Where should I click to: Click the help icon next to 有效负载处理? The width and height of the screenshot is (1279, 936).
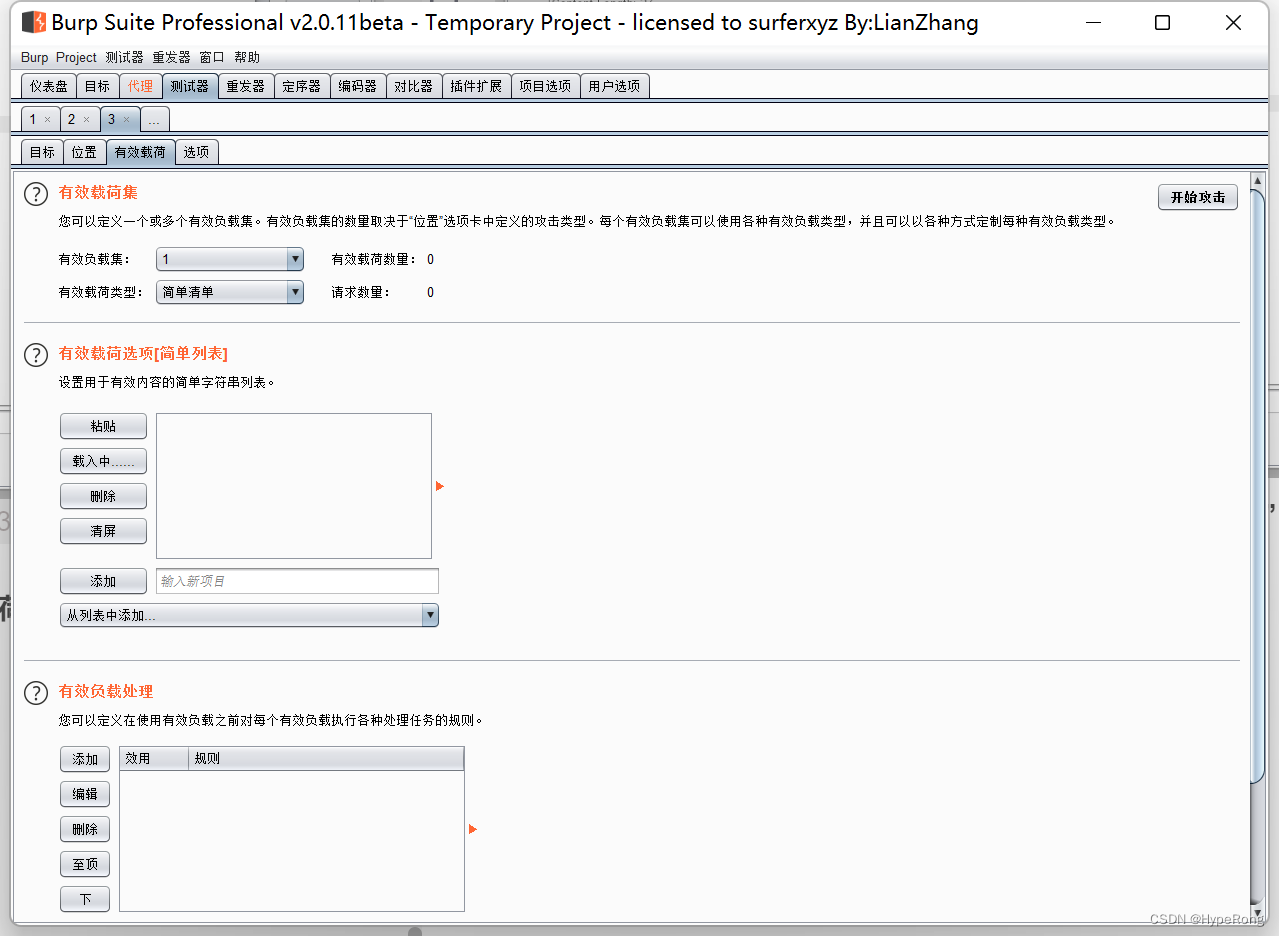click(35, 693)
